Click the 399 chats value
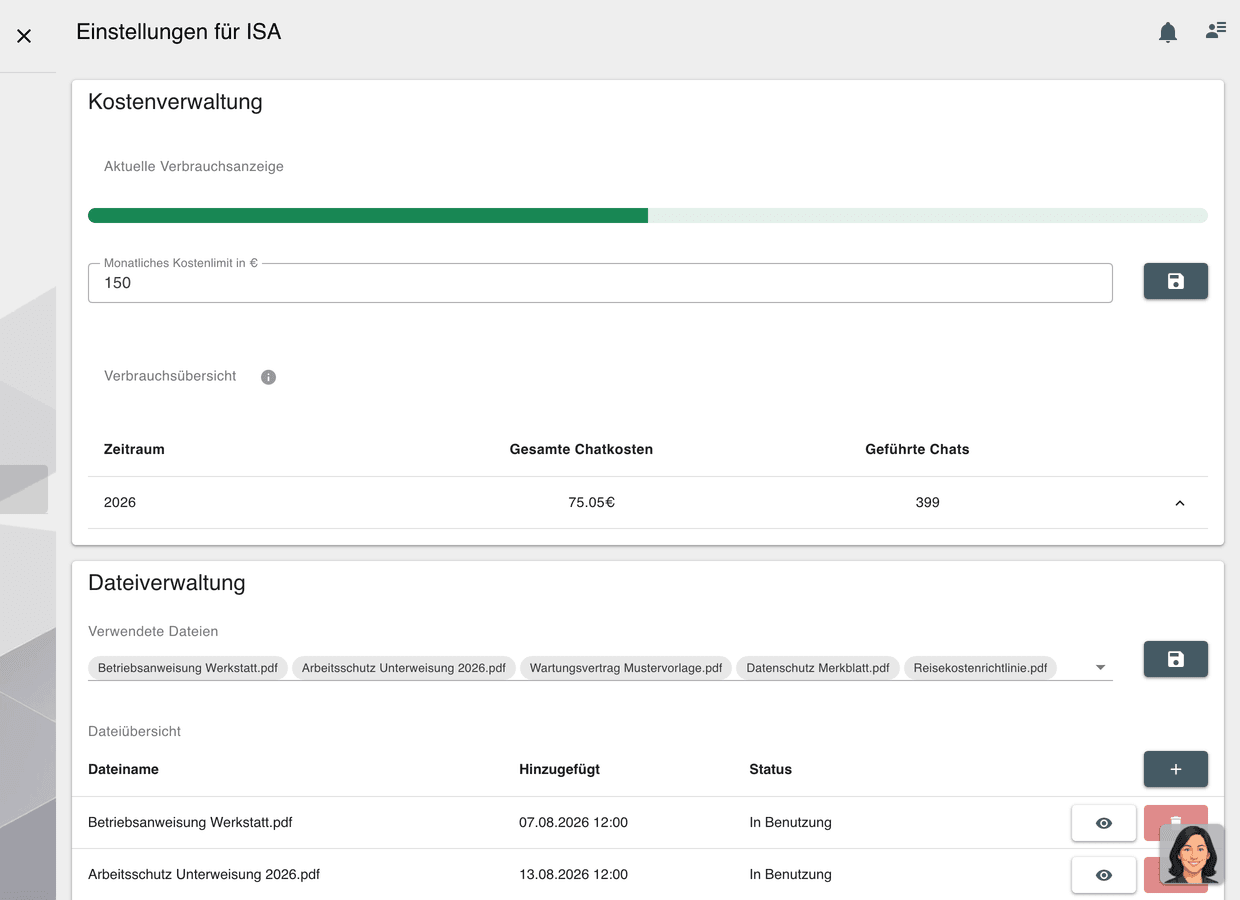The width and height of the screenshot is (1240, 900). click(x=927, y=502)
